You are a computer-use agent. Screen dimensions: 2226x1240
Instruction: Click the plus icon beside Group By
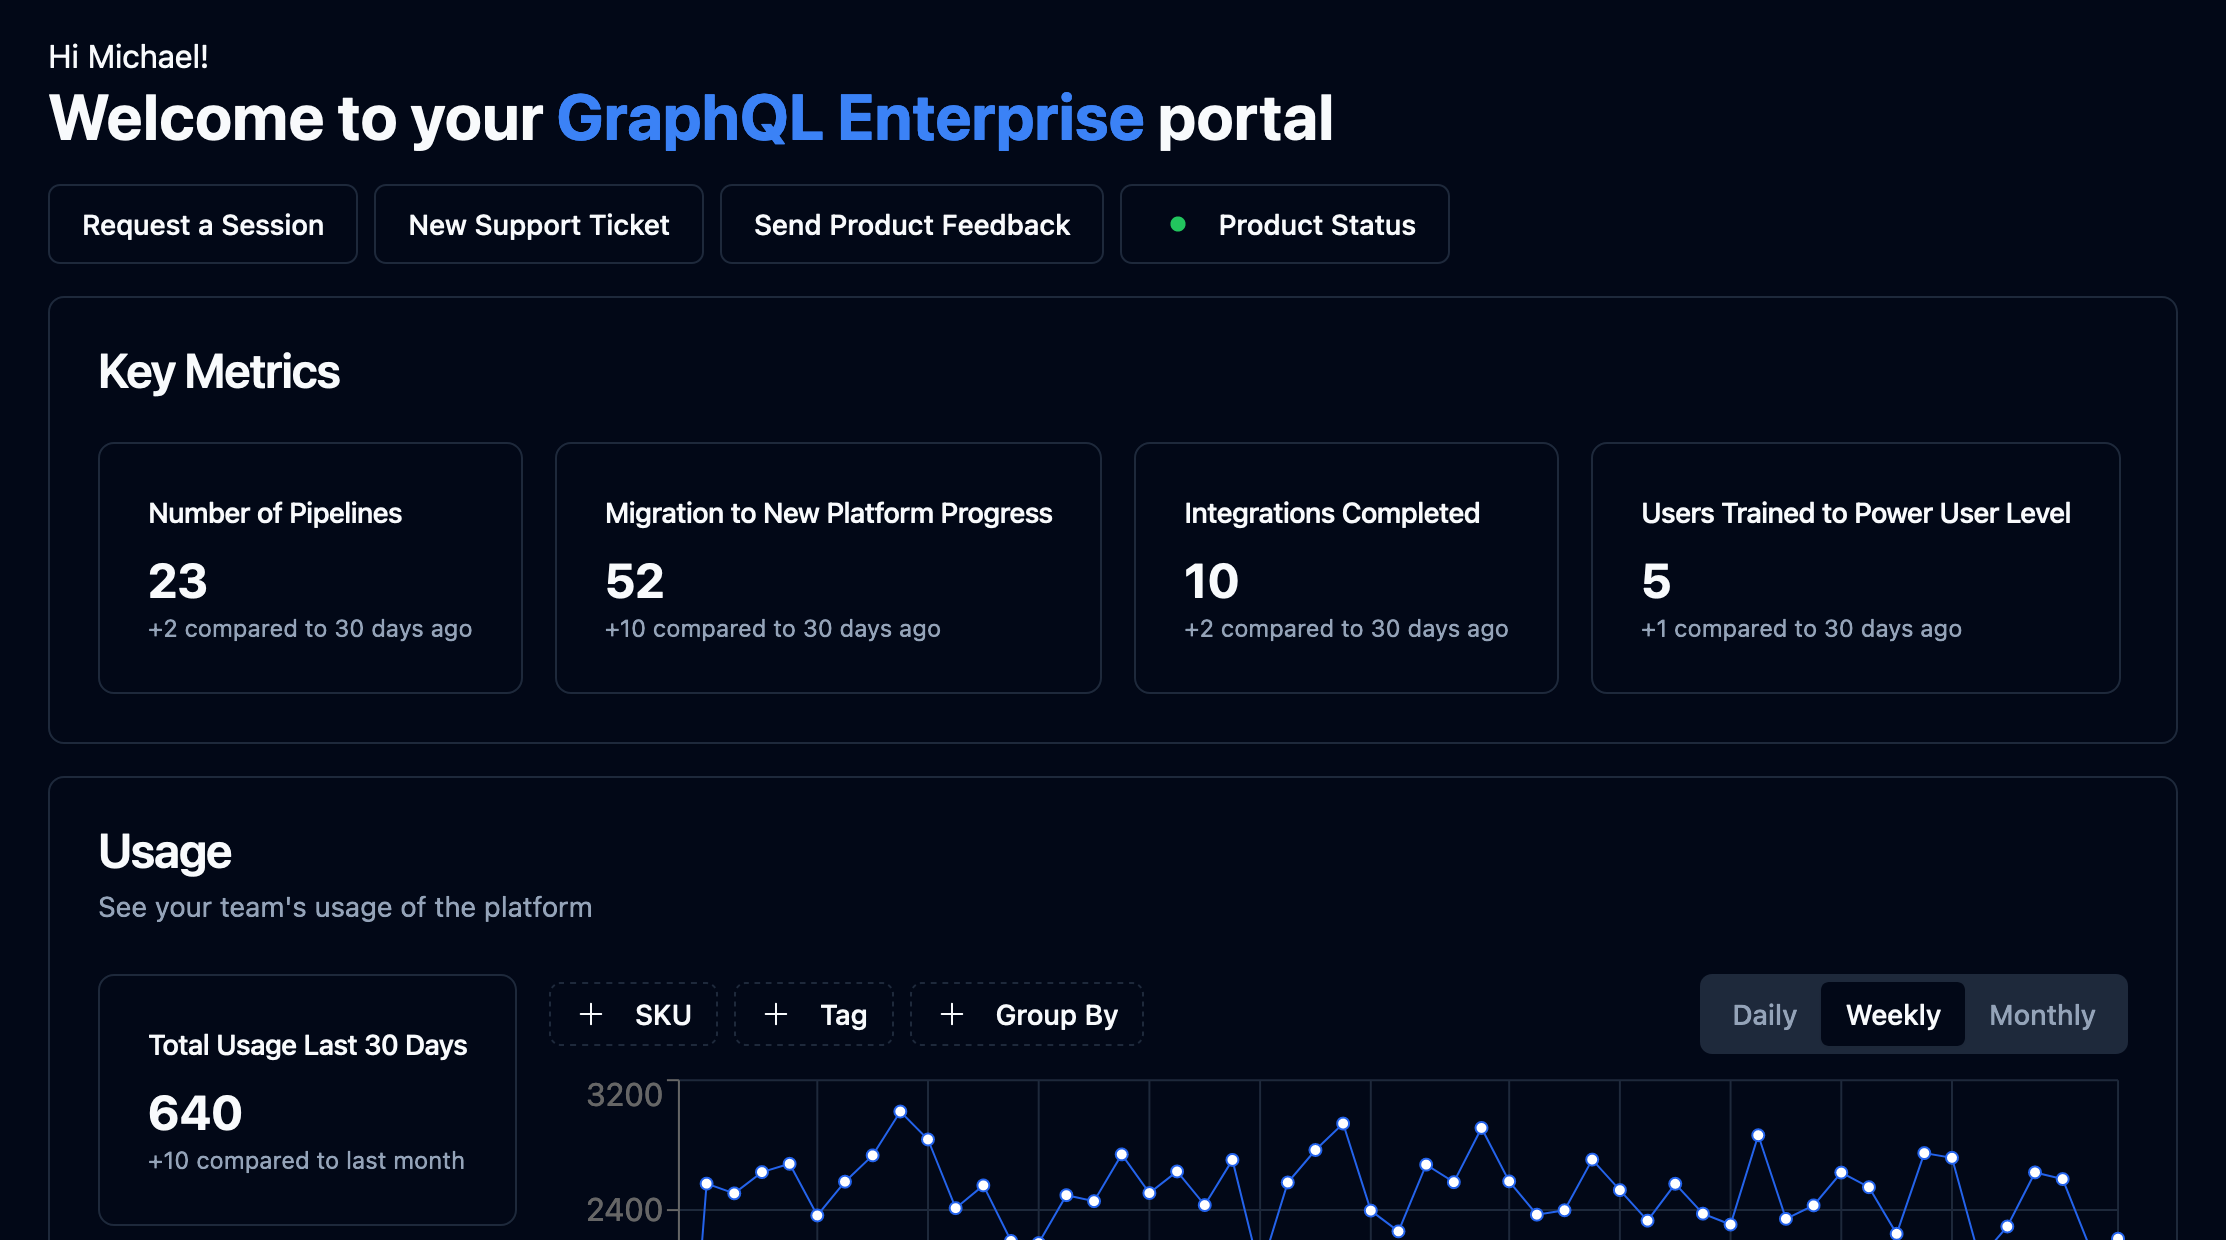pos(952,1014)
